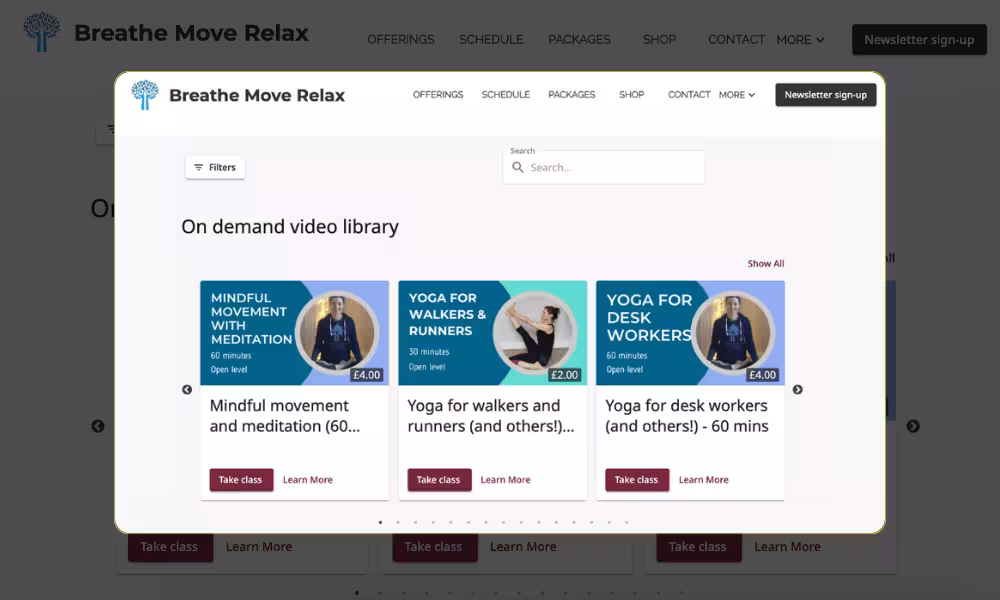1000x600 pixels.
Task: Go to next carousel slide in the popup
Action: click(x=797, y=390)
